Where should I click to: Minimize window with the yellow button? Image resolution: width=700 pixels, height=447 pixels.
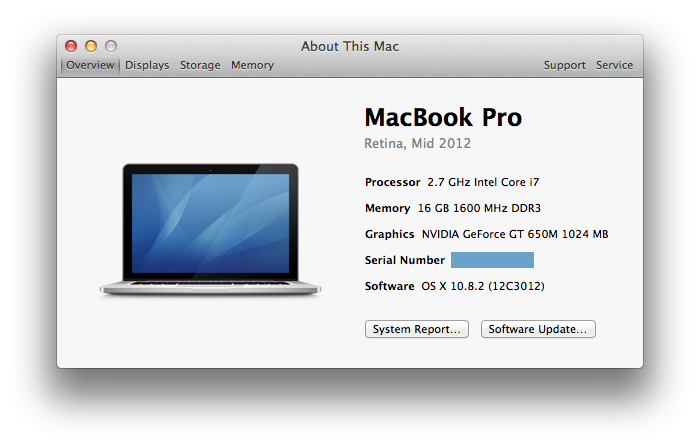(91, 46)
